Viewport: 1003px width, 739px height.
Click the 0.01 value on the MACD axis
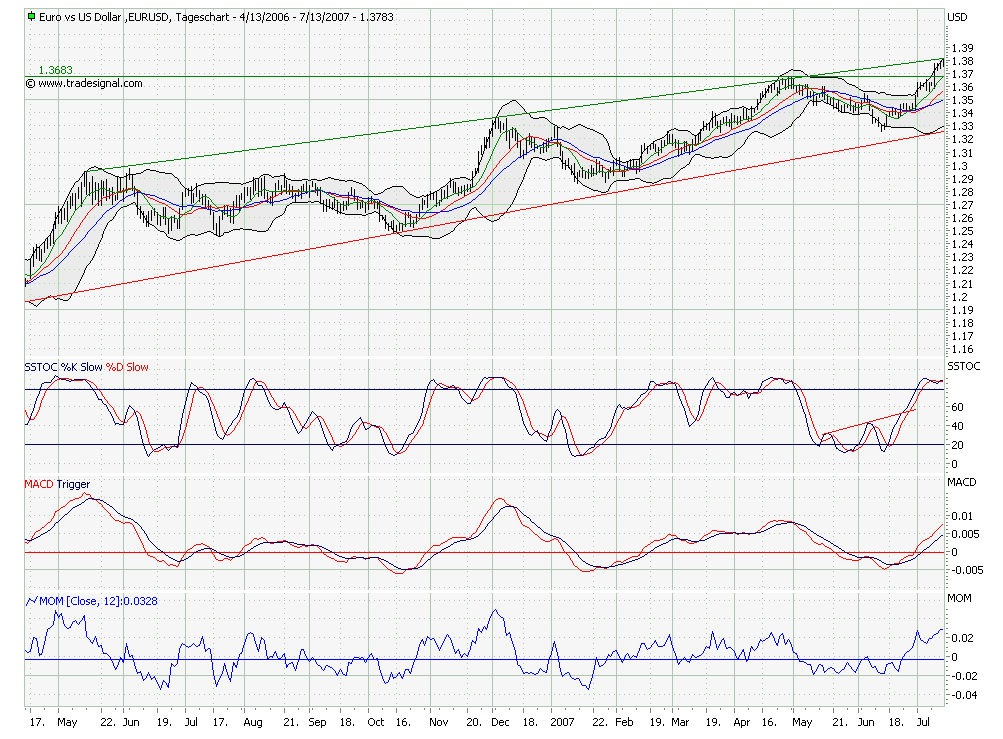(961, 516)
